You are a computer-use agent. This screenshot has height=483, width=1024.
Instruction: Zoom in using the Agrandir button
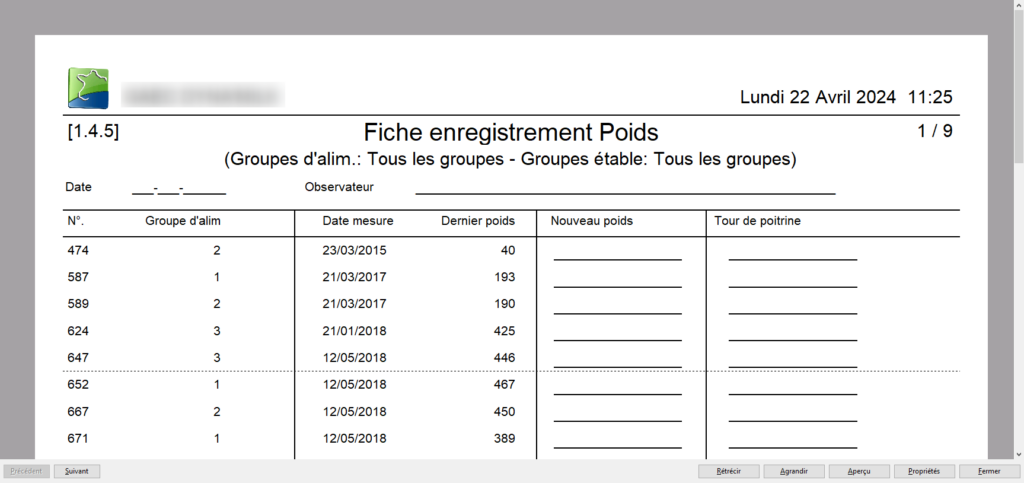793,471
